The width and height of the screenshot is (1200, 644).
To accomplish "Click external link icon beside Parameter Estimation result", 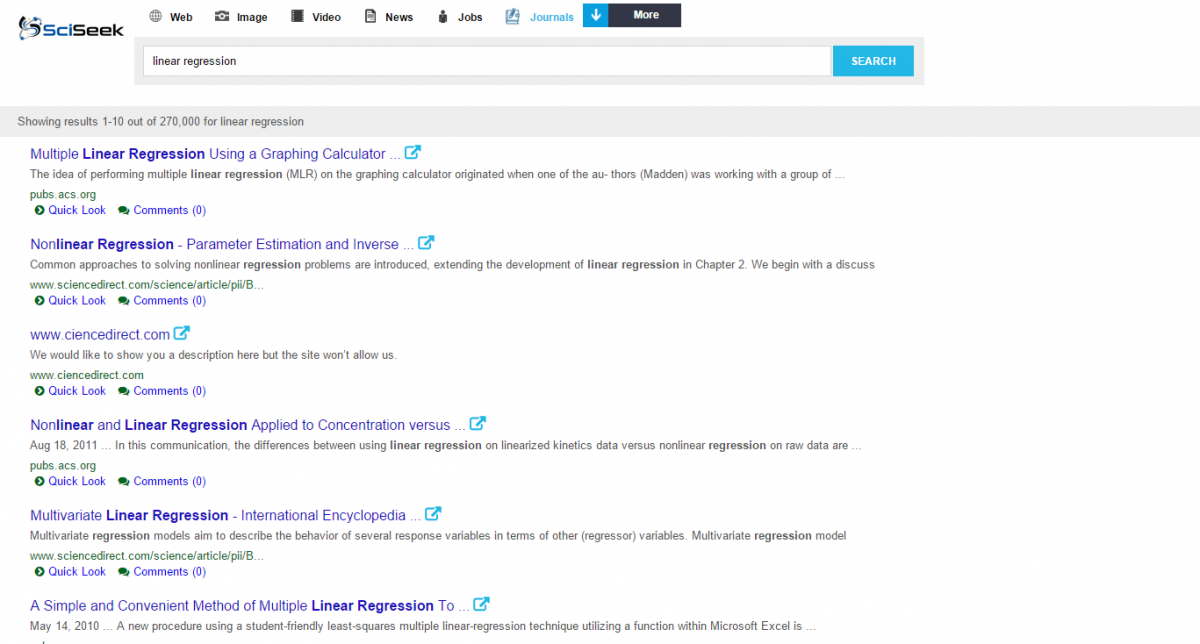I will (x=426, y=243).
